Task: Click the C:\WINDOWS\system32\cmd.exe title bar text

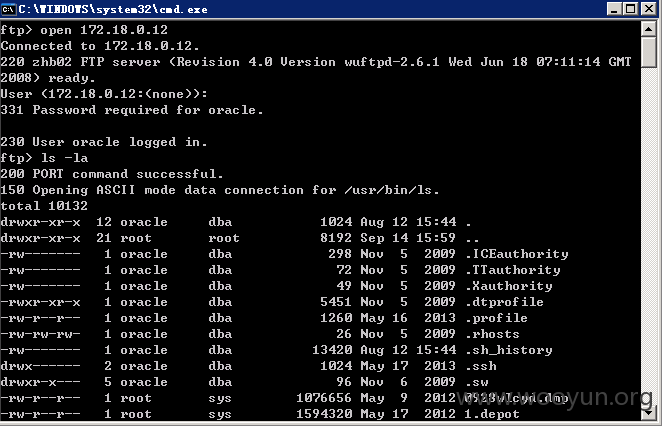Action: coord(113,9)
